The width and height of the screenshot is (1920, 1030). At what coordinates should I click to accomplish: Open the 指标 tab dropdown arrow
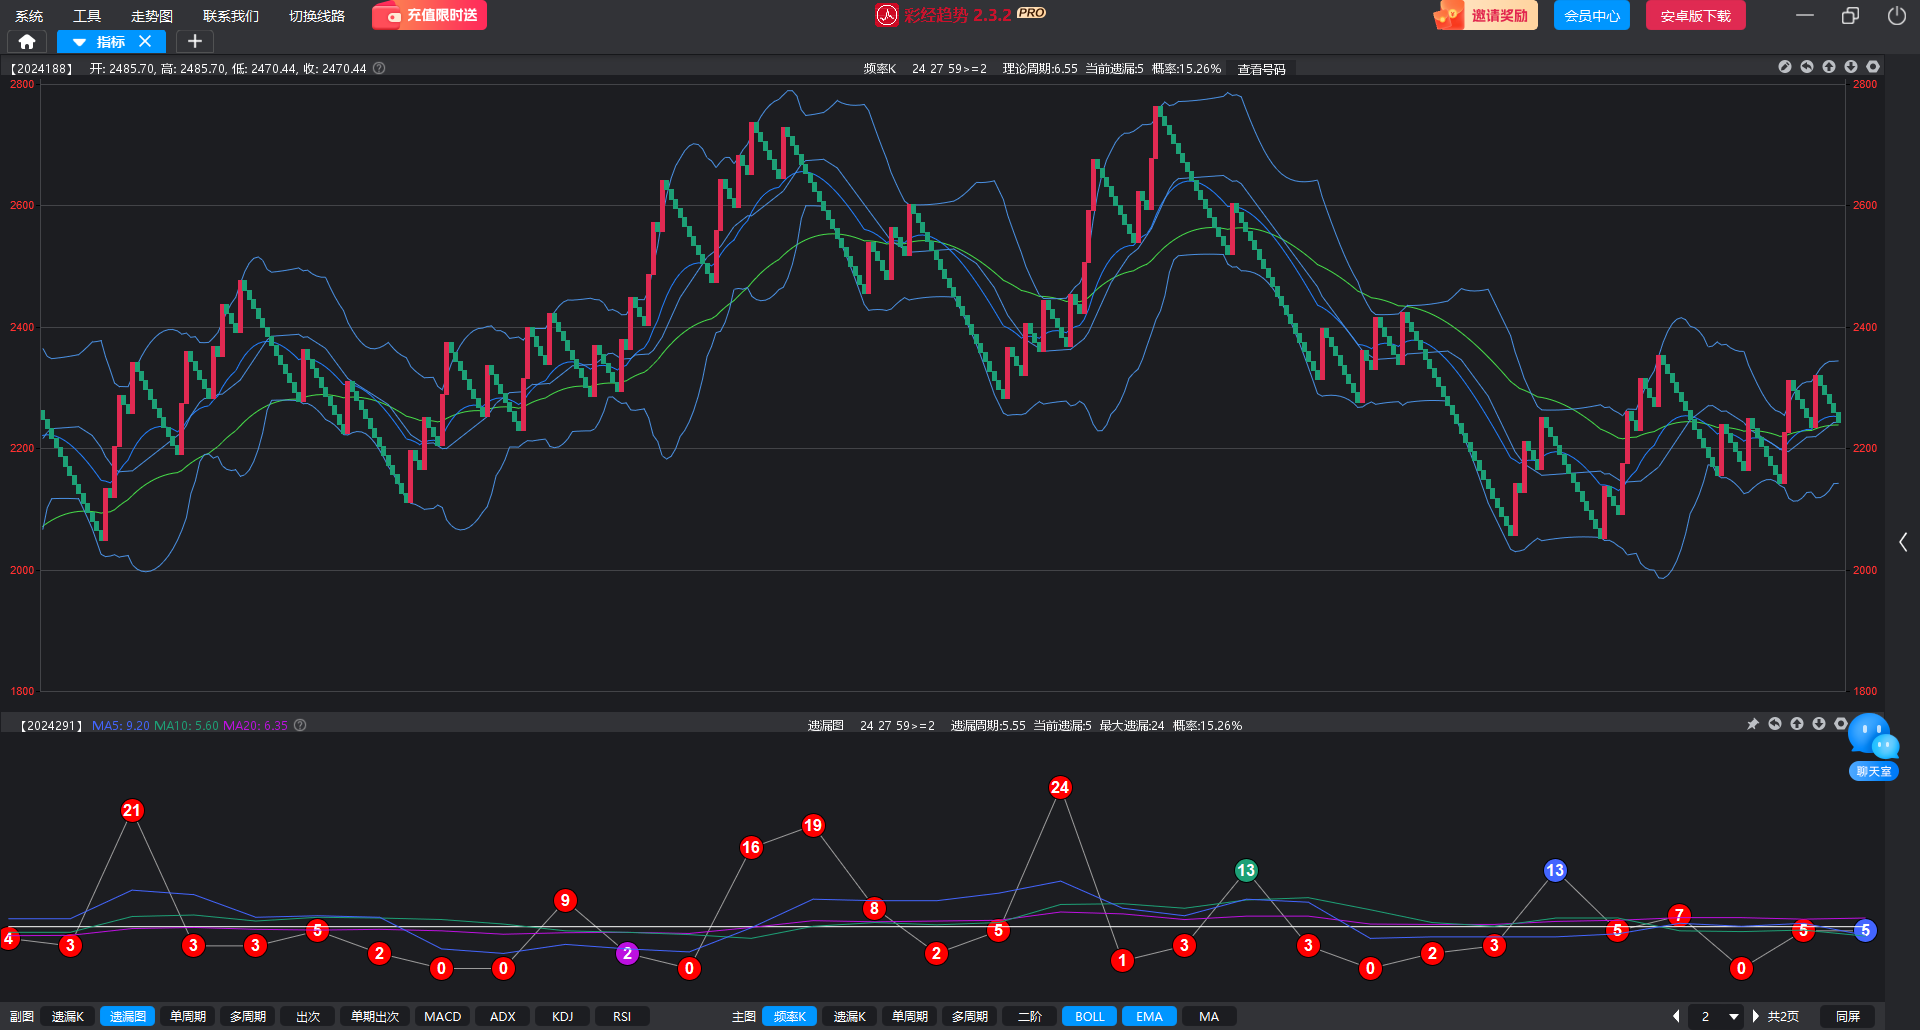[x=79, y=43]
